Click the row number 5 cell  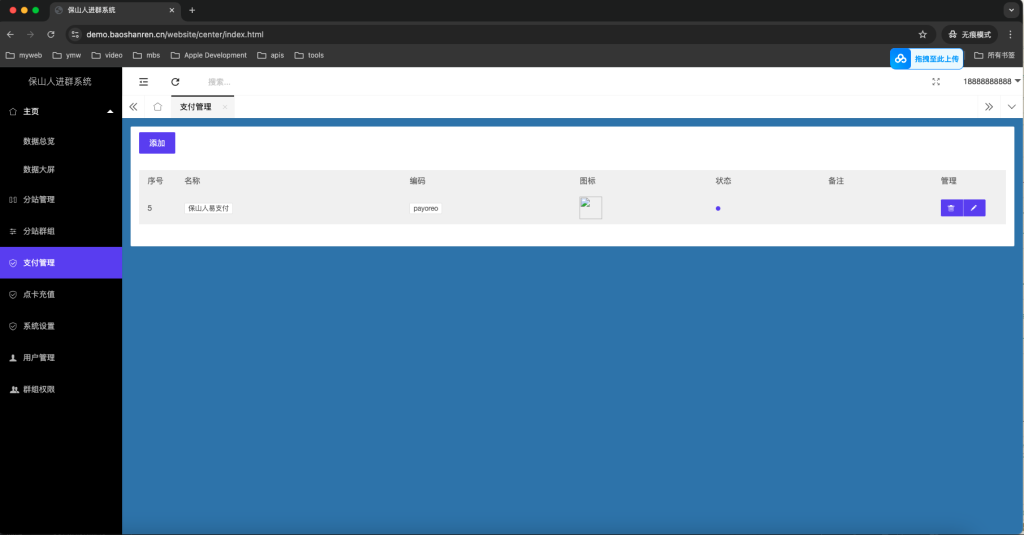coord(150,208)
